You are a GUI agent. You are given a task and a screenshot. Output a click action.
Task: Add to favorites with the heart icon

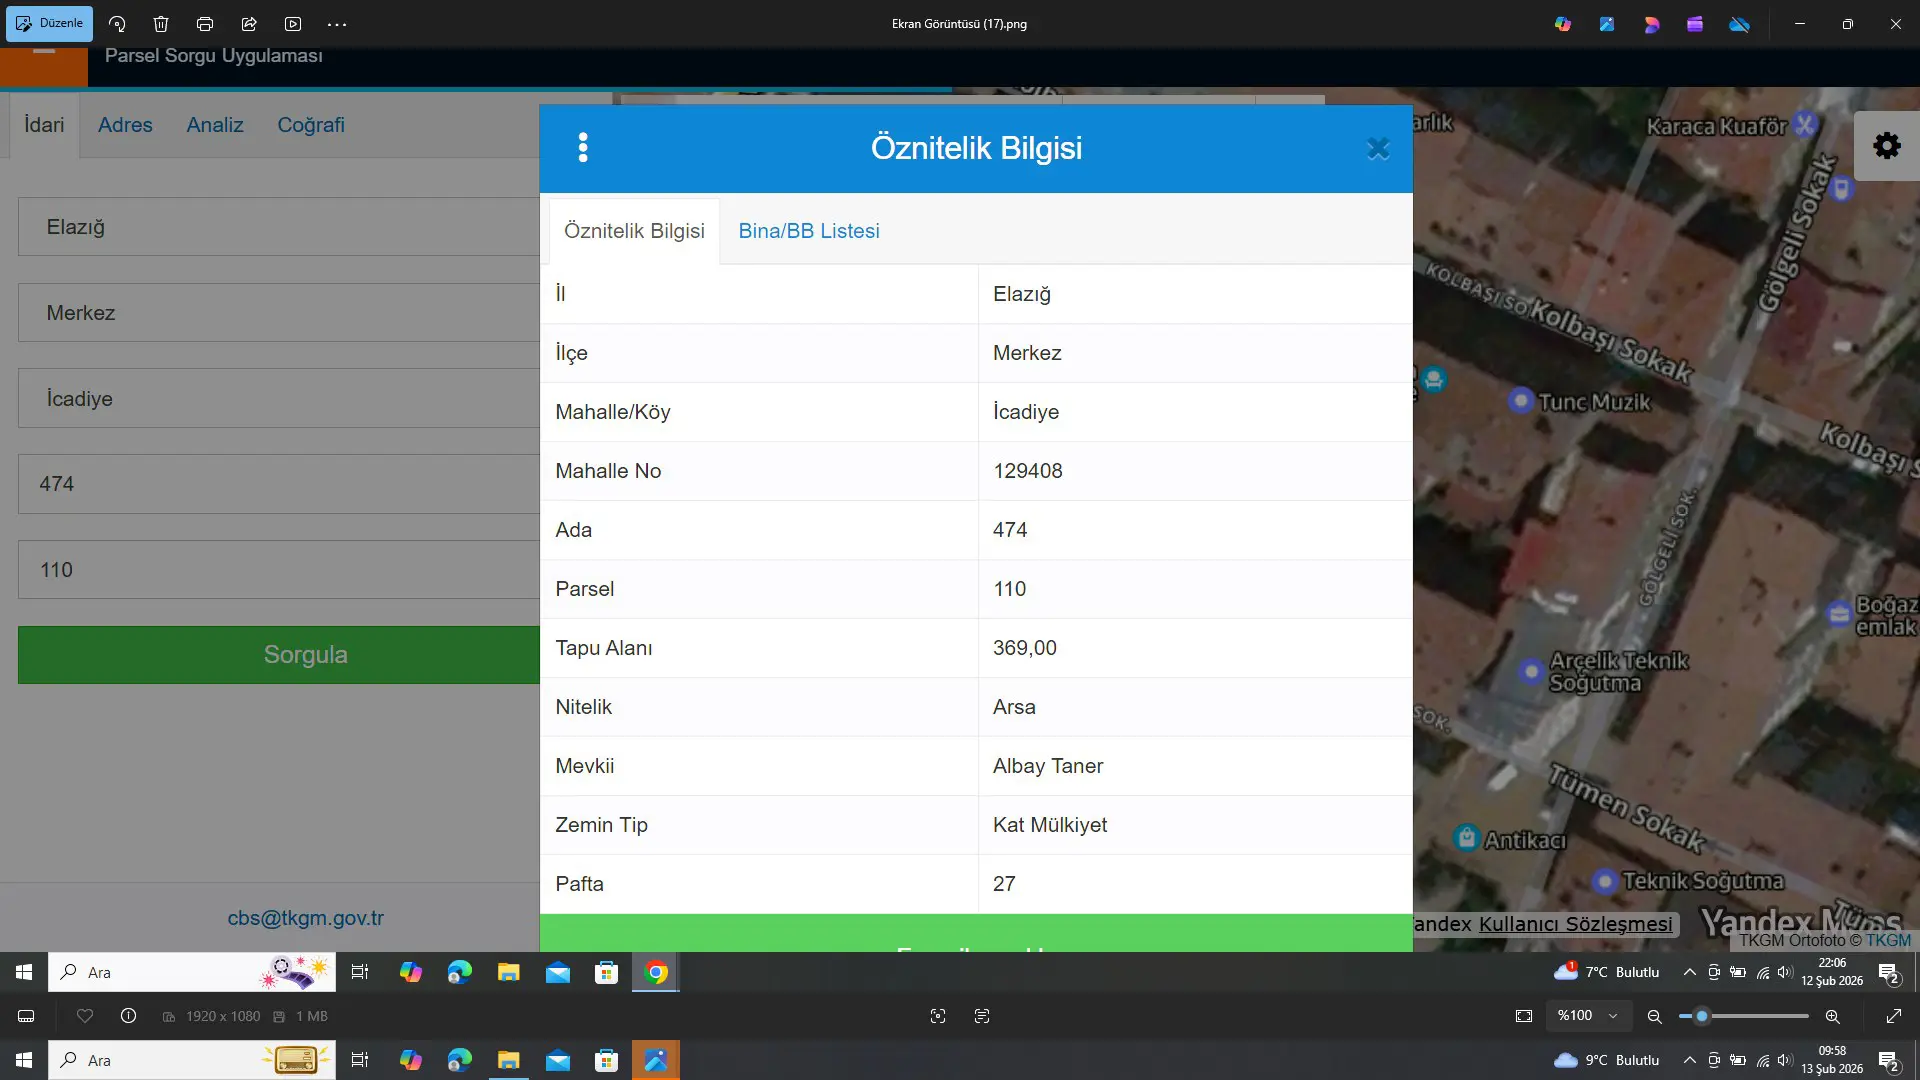coord(85,1016)
